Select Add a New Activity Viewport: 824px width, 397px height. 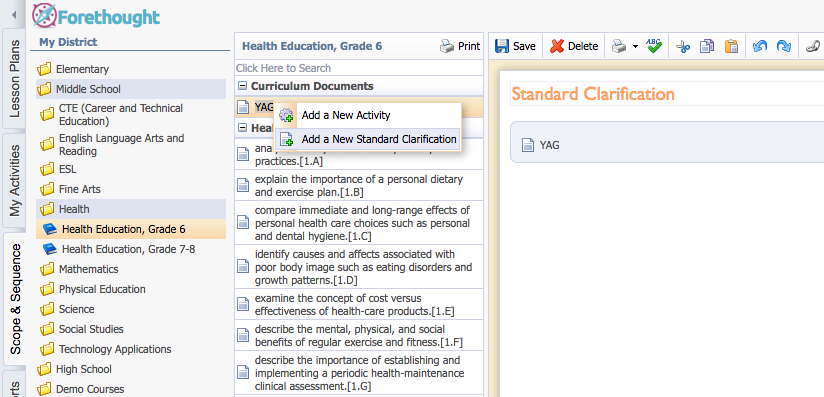point(367,115)
